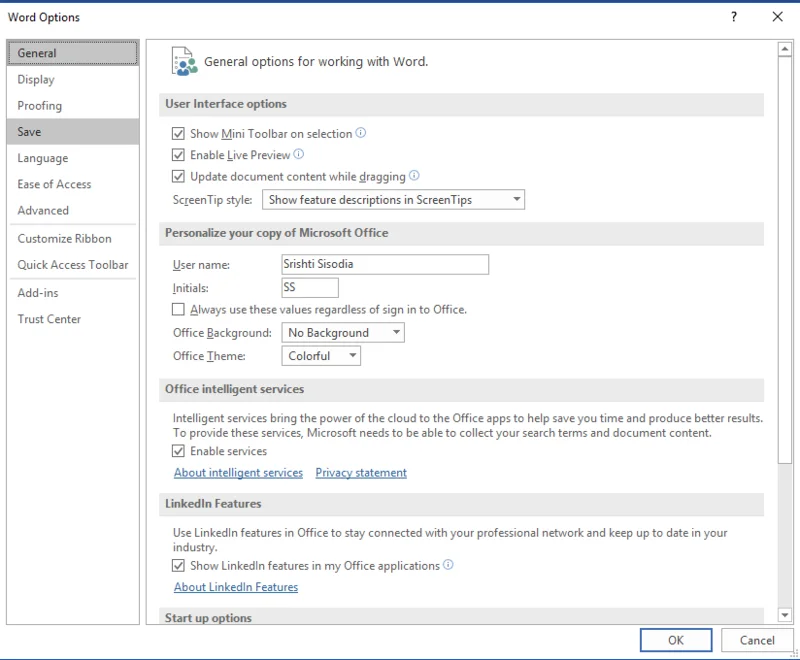Viewport: 800px width, 660px height.
Task: Click the info icon beside Show Mini Toolbar
Action: click(360, 133)
